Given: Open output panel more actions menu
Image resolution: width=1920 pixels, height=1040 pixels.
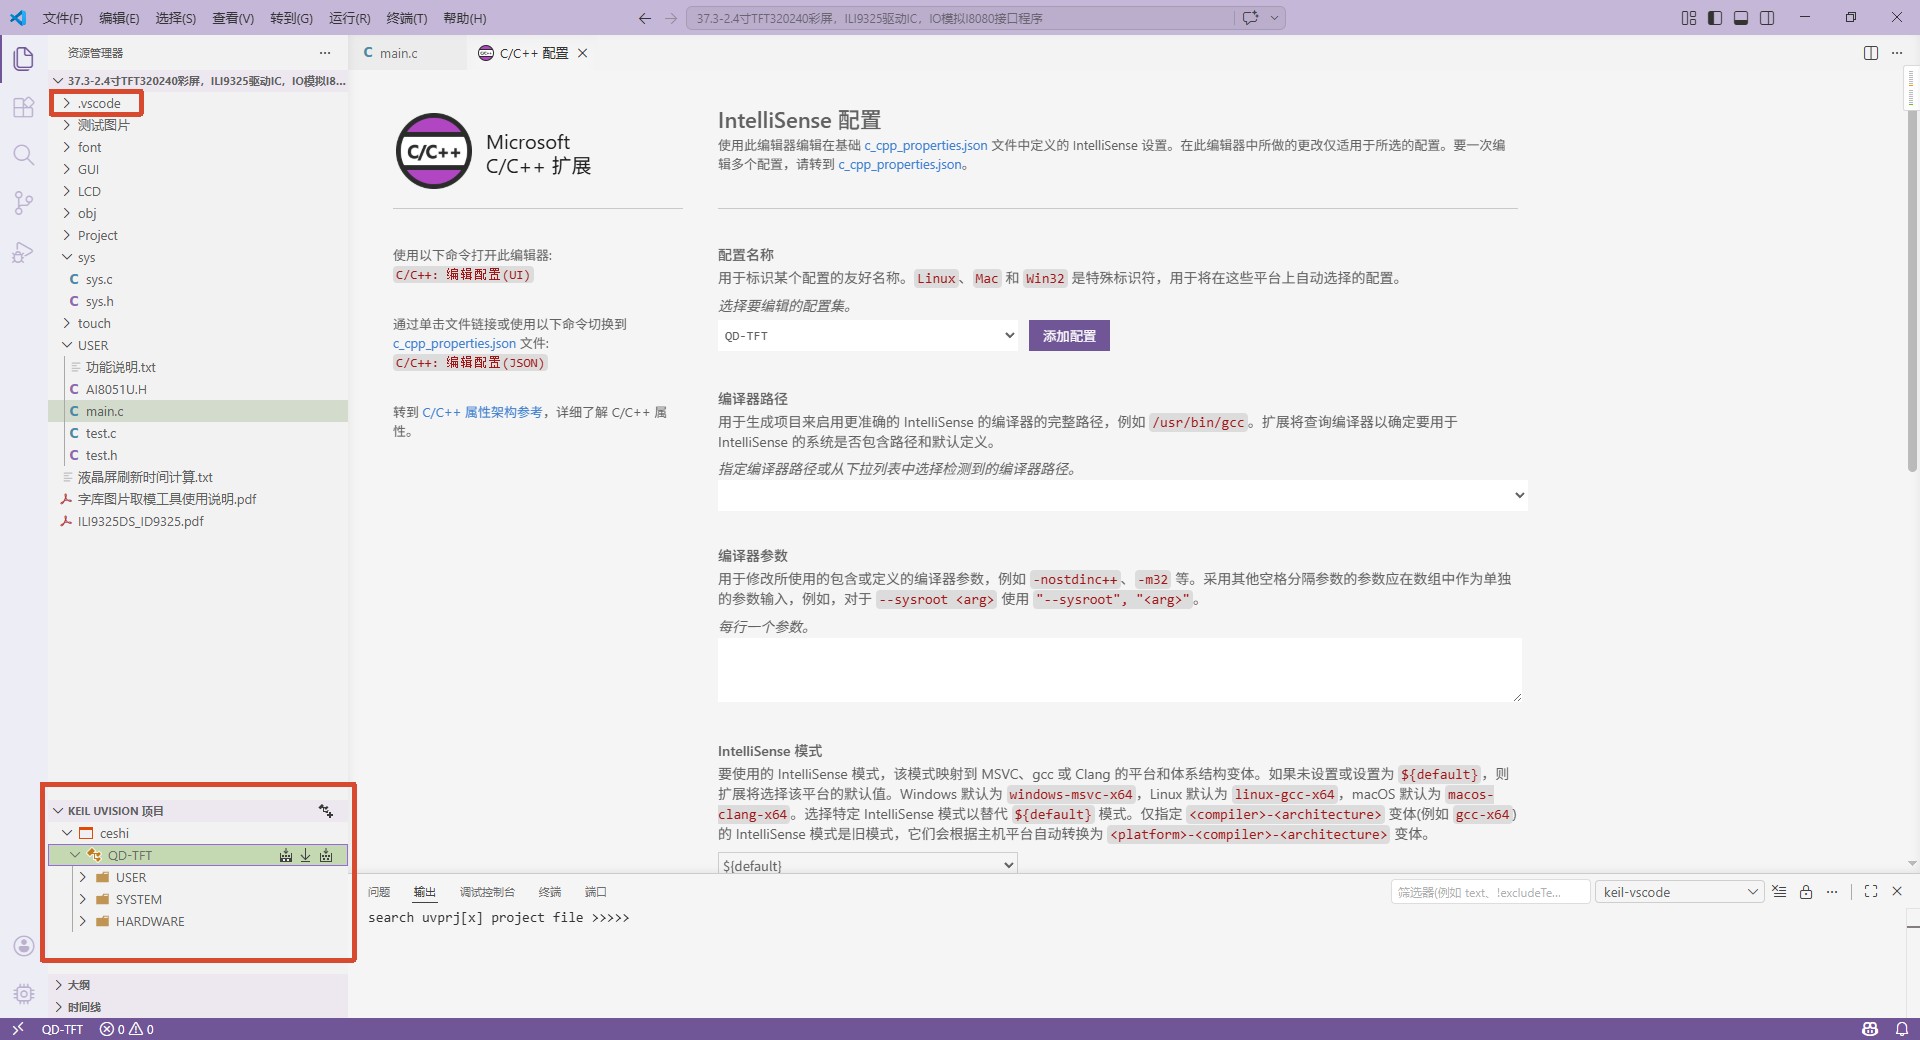Looking at the screenshot, I should click(x=1832, y=892).
